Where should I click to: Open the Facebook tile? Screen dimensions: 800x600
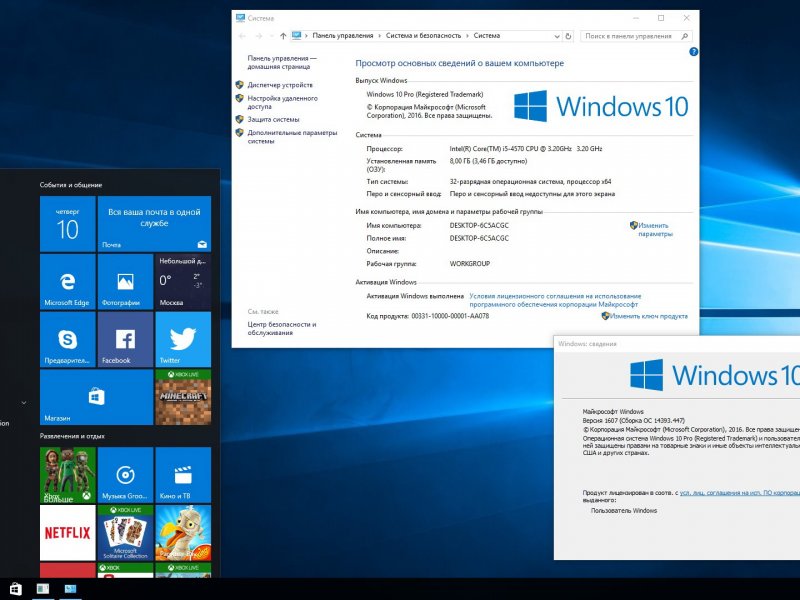pyautogui.click(x=126, y=339)
